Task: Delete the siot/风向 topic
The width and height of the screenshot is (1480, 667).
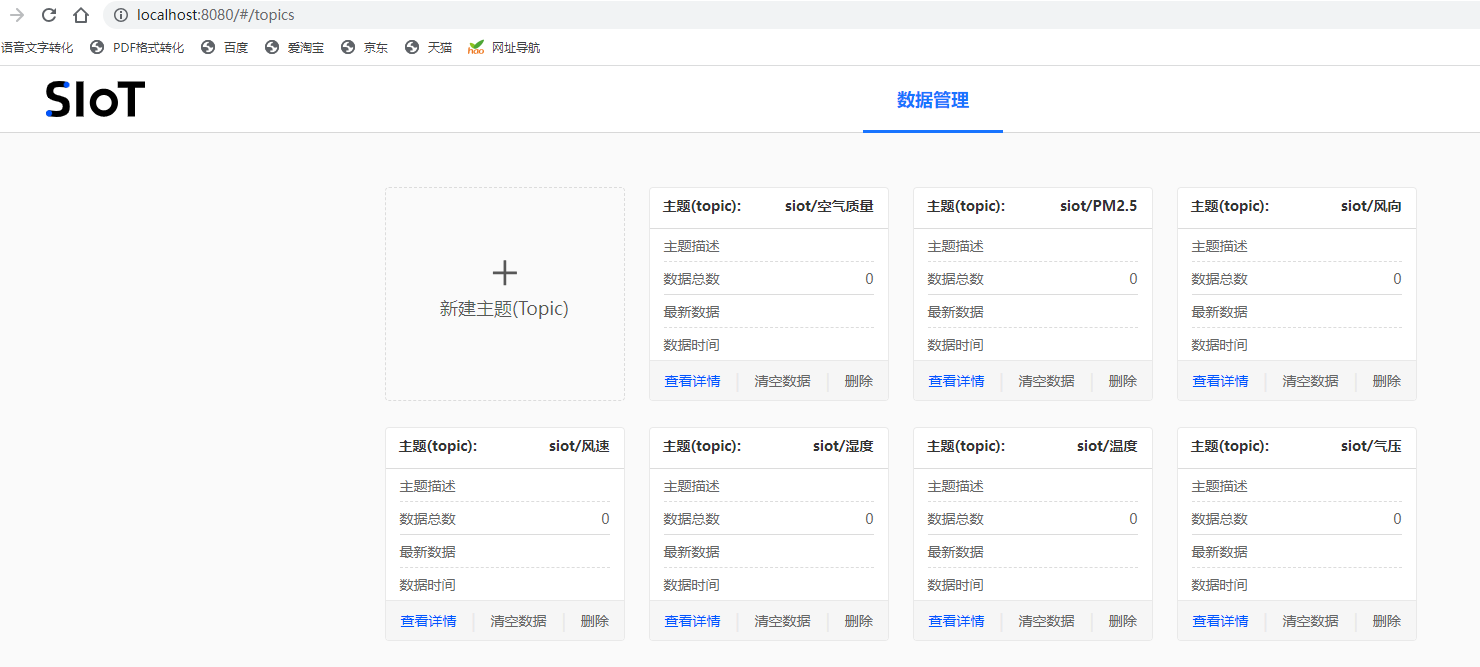Action: (x=1386, y=381)
